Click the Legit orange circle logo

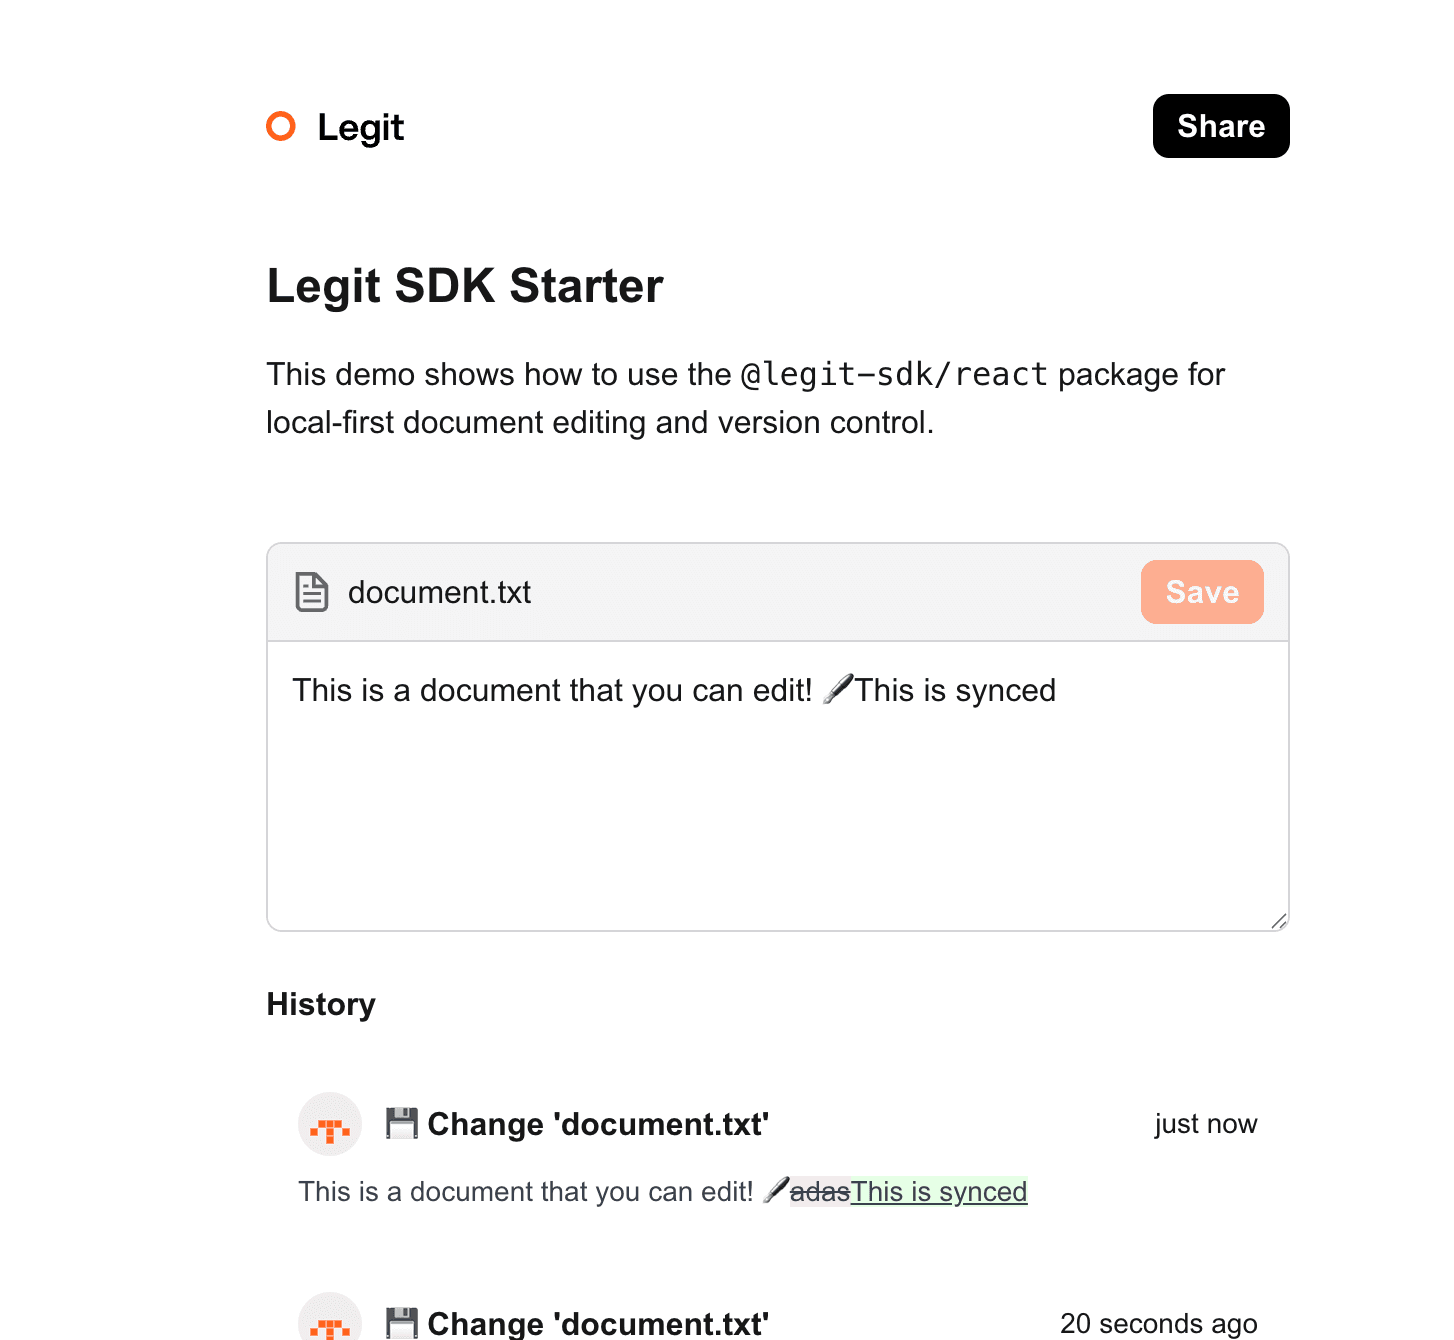pos(280,126)
